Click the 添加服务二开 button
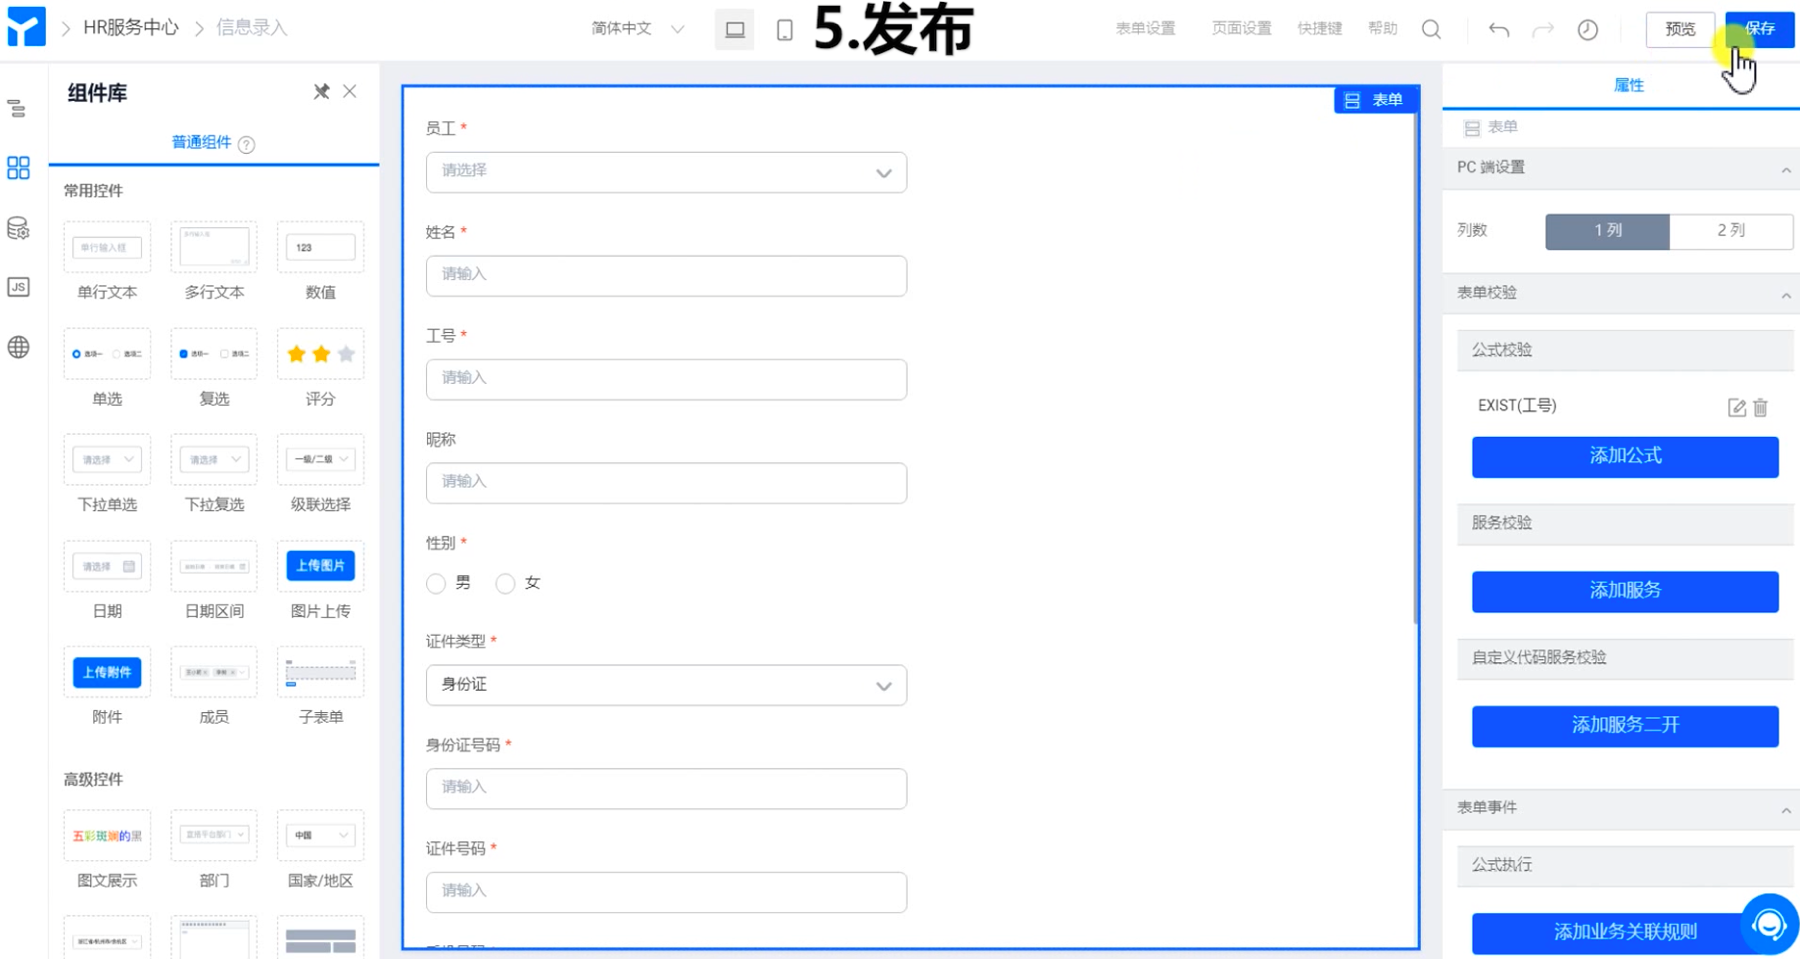This screenshot has height=959, width=1800. click(1625, 726)
